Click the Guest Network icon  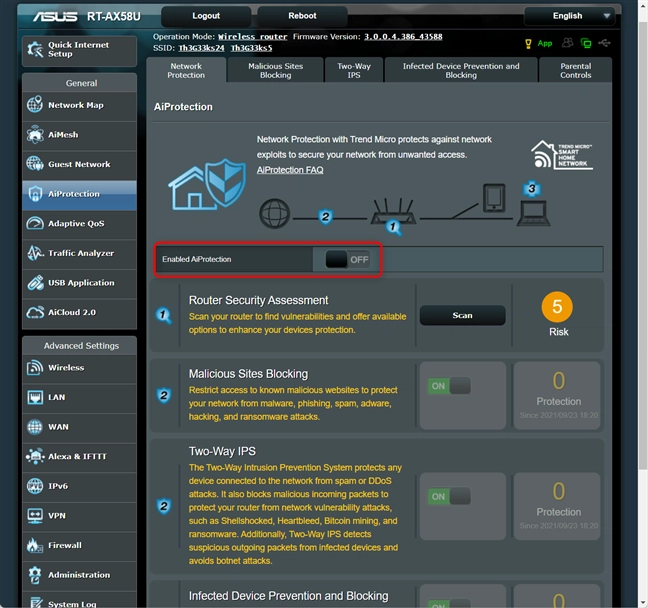pyautogui.click(x=35, y=164)
